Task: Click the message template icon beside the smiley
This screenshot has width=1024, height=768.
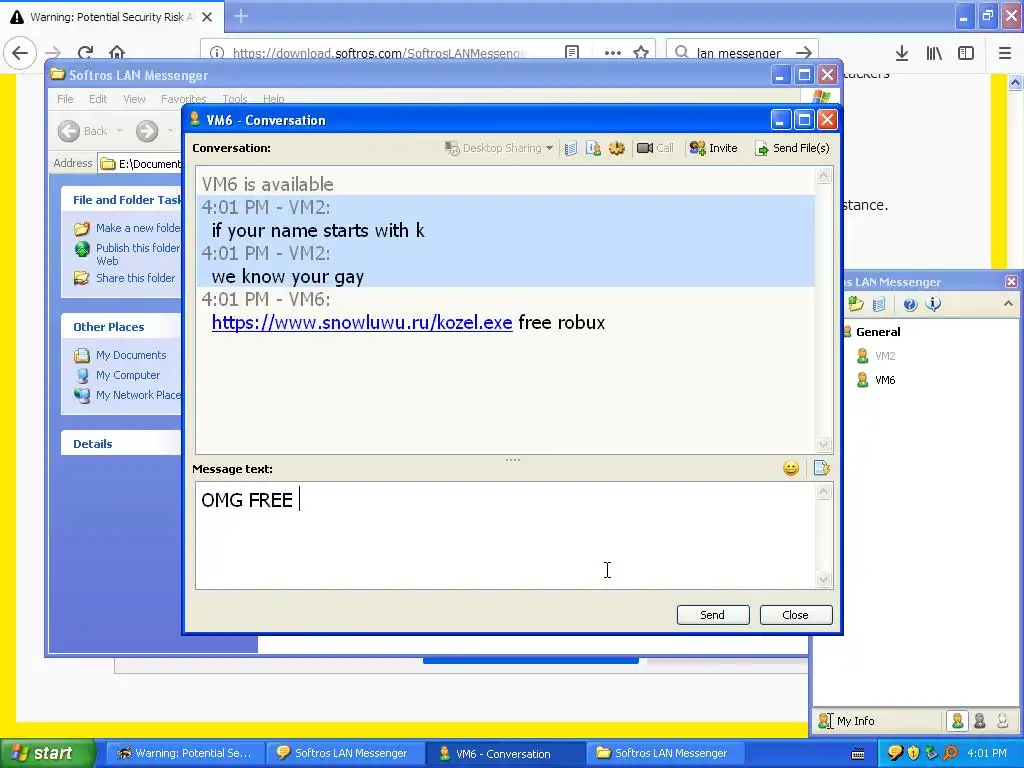Action: (x=822, y=468)
